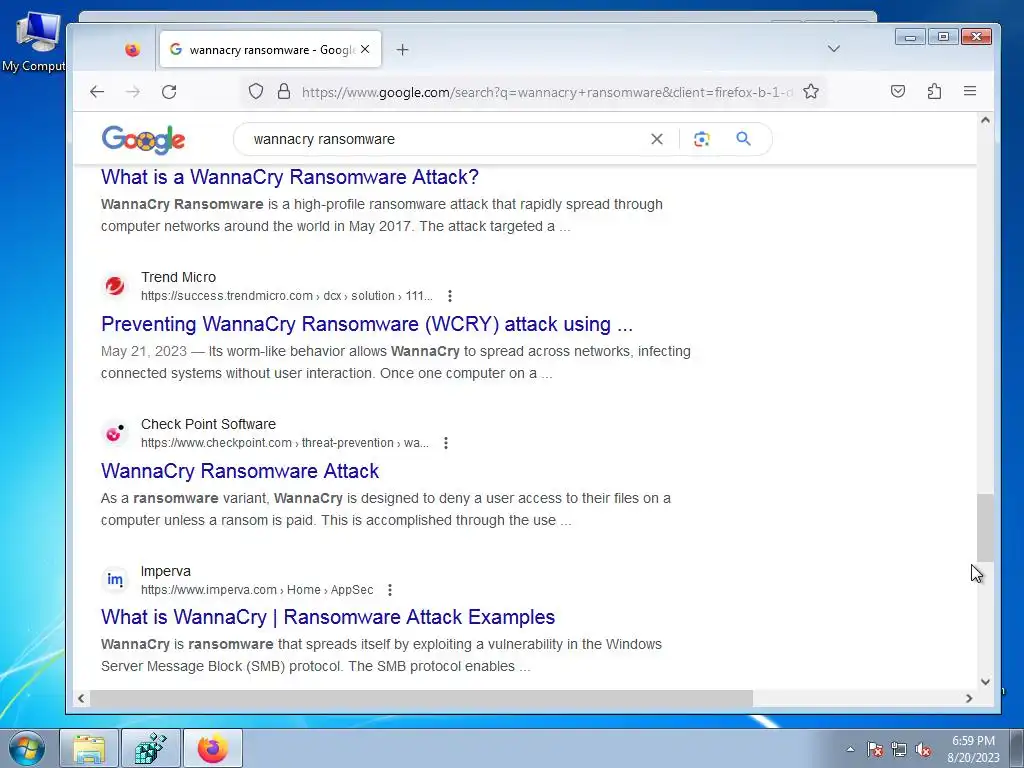
Task: Go back using the browser back arrow
Action: [97, 92]
